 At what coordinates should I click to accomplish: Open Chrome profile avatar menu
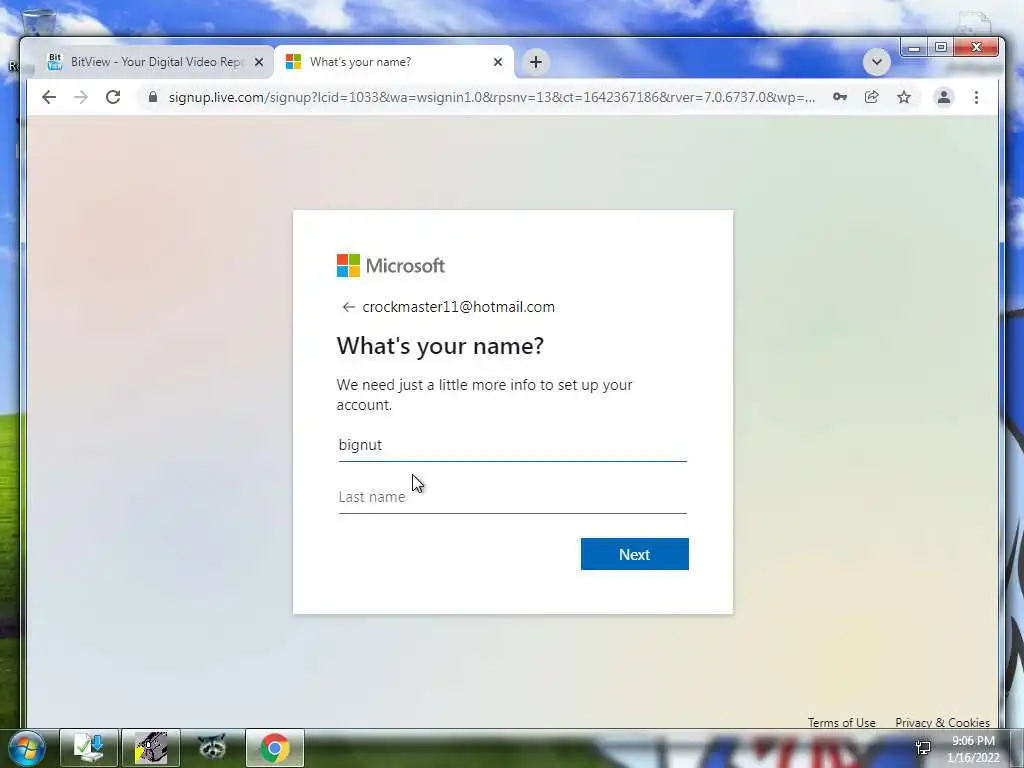click(x=944, y=97)
